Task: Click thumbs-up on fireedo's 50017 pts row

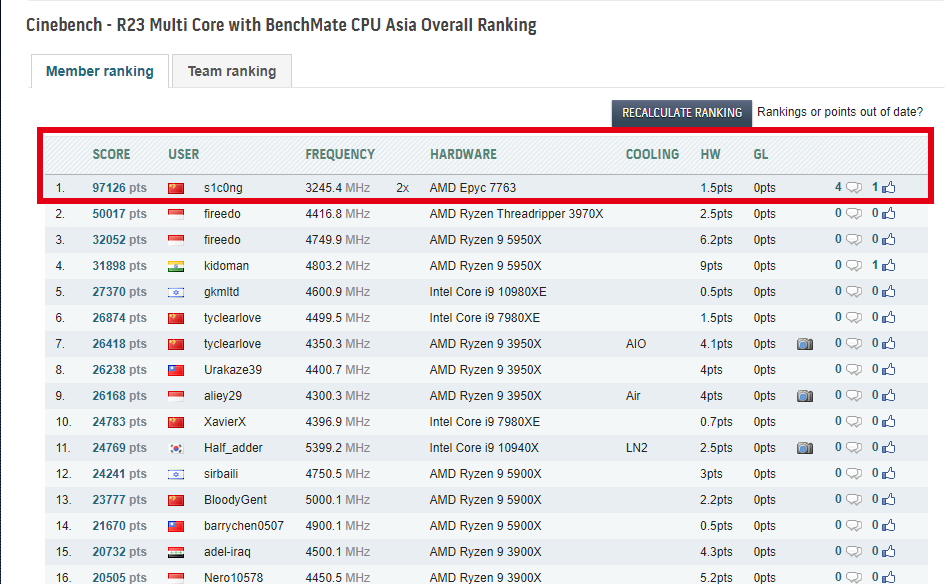Action: [888, 213]
